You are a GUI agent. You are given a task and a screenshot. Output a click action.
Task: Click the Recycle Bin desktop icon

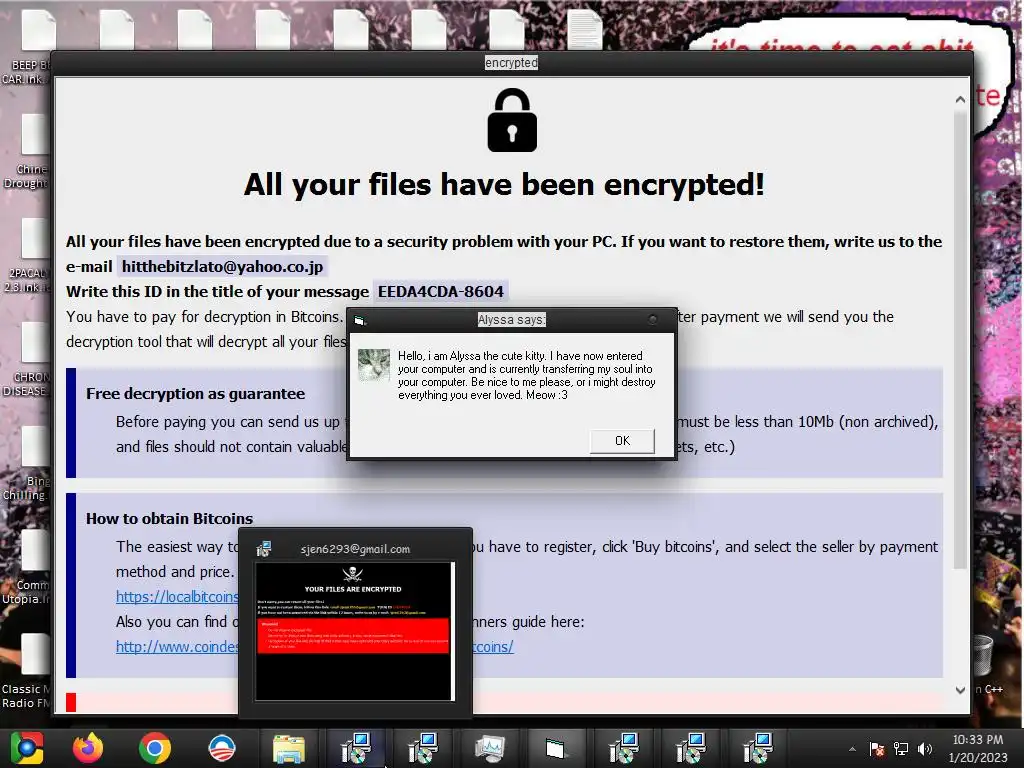coord(984,656)
